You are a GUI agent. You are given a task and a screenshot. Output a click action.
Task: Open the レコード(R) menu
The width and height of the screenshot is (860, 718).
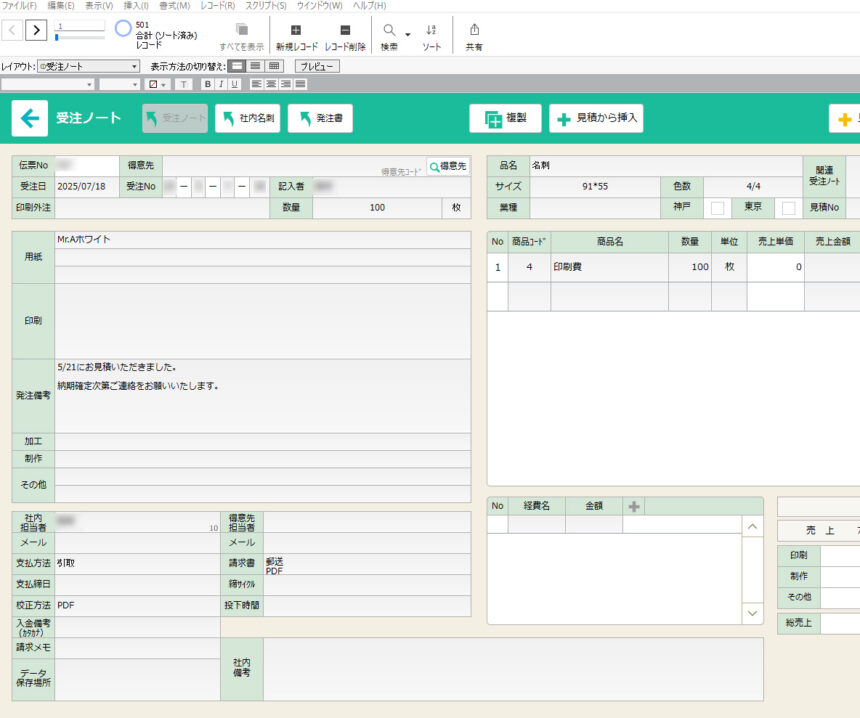[218, 5]
